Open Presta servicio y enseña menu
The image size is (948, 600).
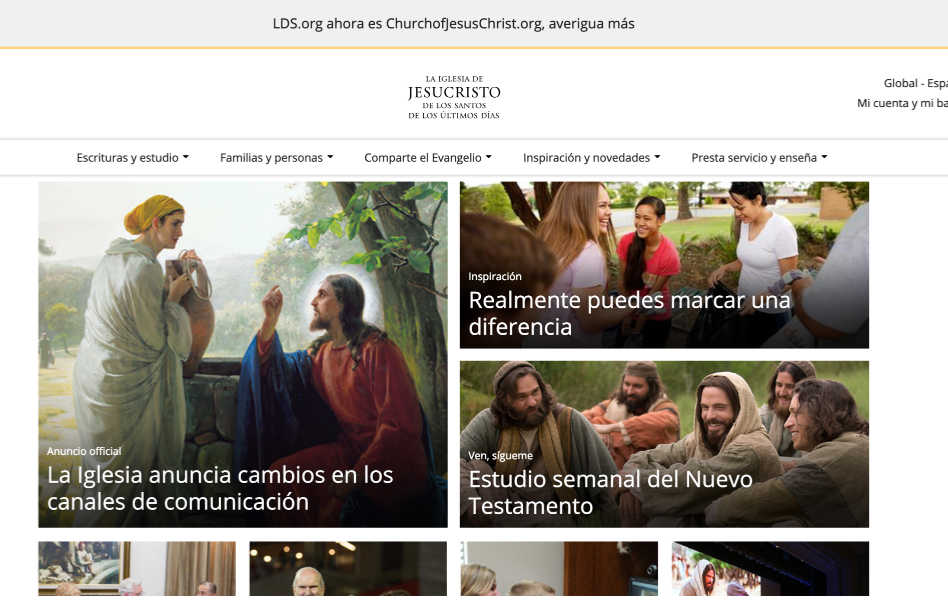click(x=759, y=158)
